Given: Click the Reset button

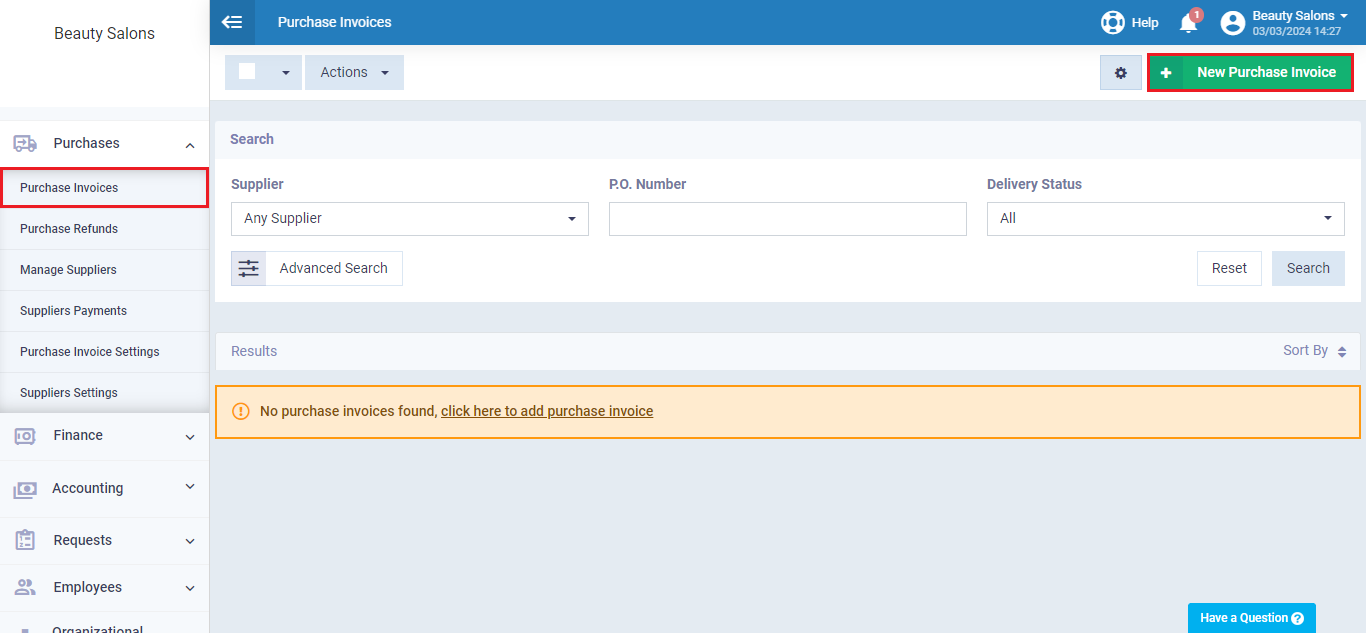Looking at the screenshot, I should (1229, 268).
